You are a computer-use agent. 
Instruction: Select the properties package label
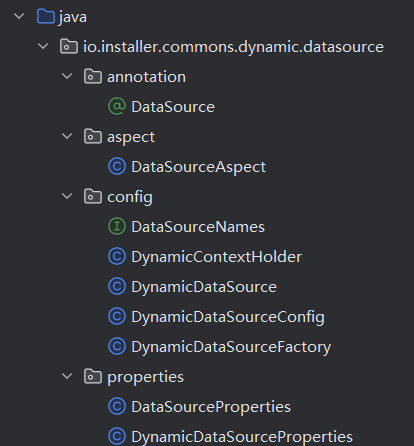[x=145, y=378]
